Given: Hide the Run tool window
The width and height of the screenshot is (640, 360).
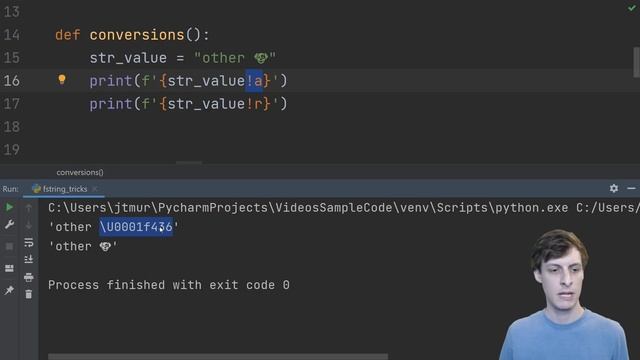Looking at the screenshot, I should (631, 188).
